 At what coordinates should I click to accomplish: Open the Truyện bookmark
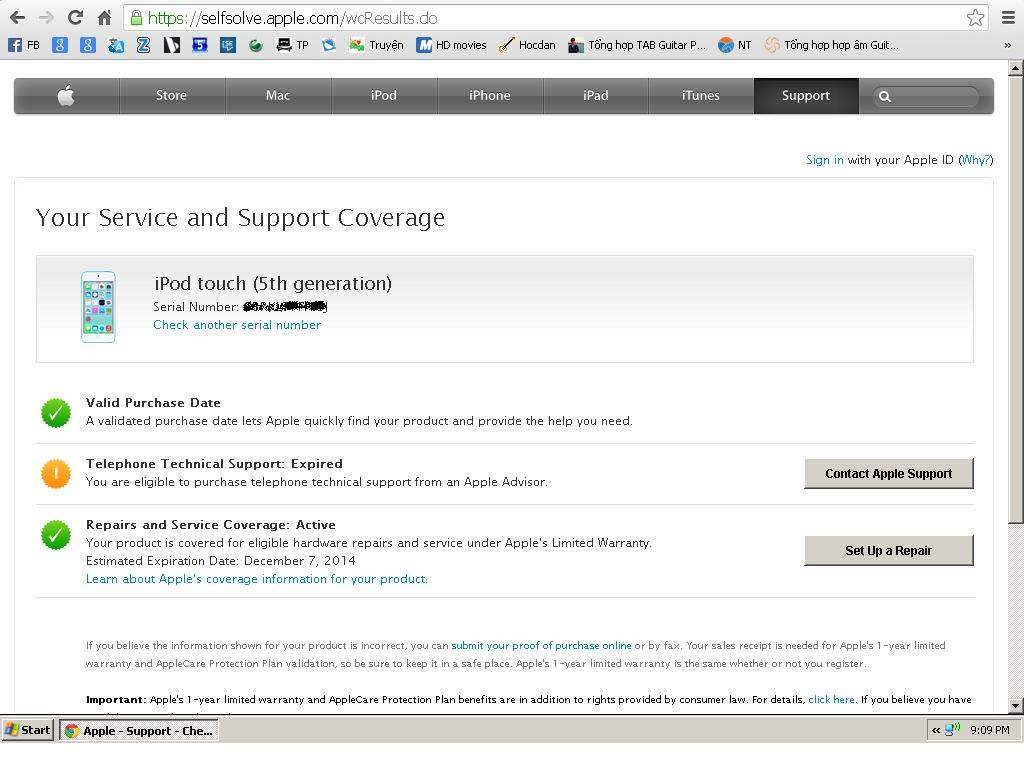click(376, 45)
